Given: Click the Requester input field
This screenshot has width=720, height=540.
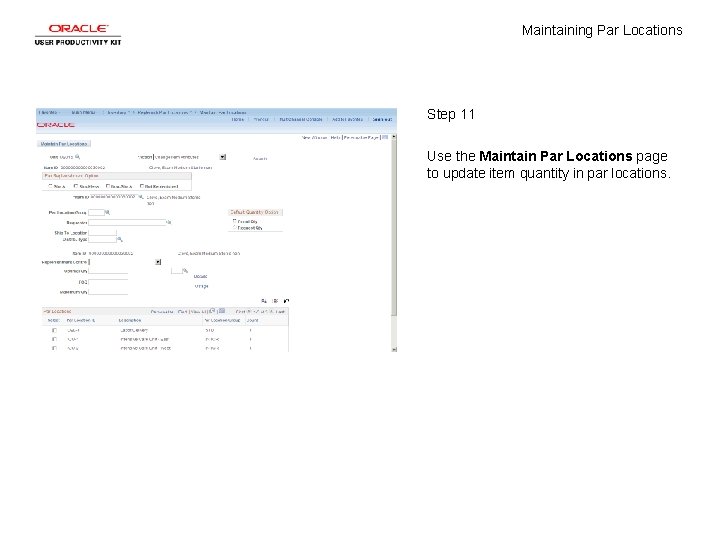Looking at the screenshot, I should pyautogui.click(x=127, y=222).
